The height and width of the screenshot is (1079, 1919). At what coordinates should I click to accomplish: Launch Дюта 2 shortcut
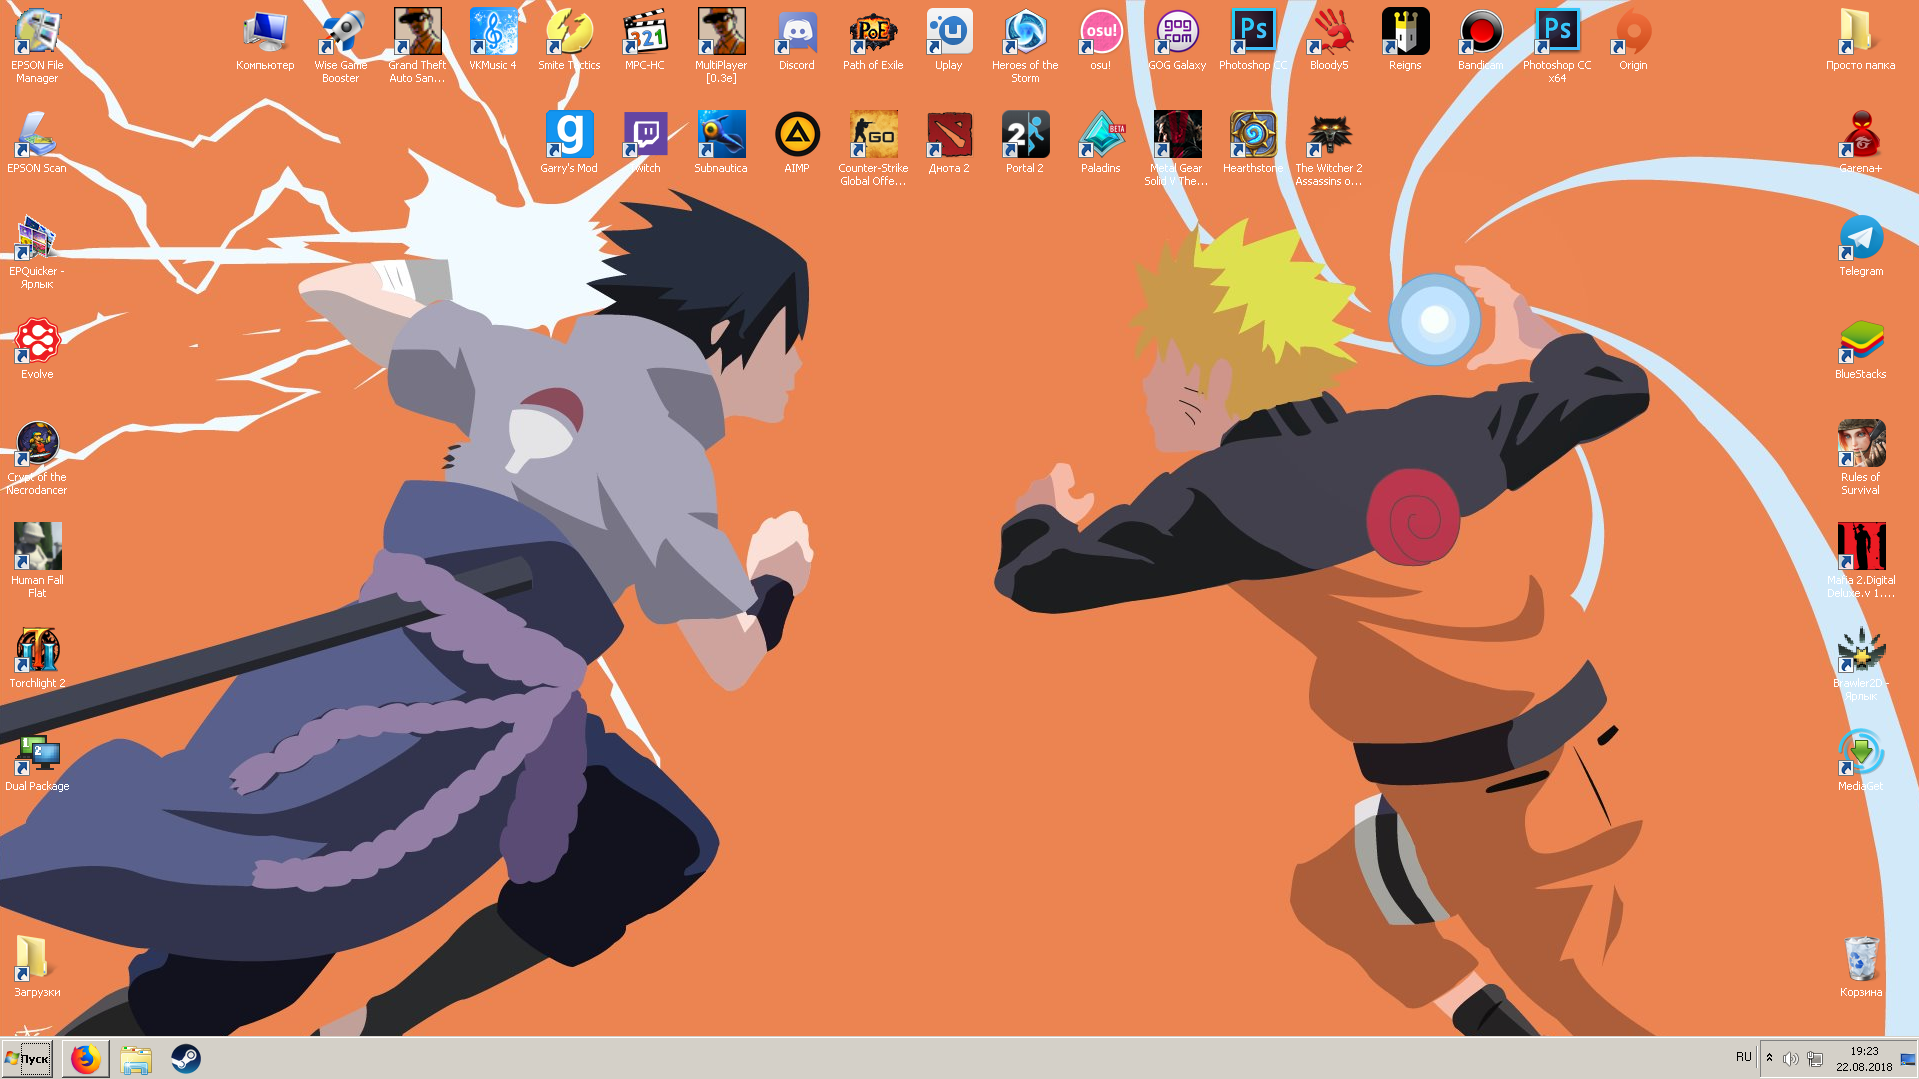pyautogui.click(x=949, y=143)
